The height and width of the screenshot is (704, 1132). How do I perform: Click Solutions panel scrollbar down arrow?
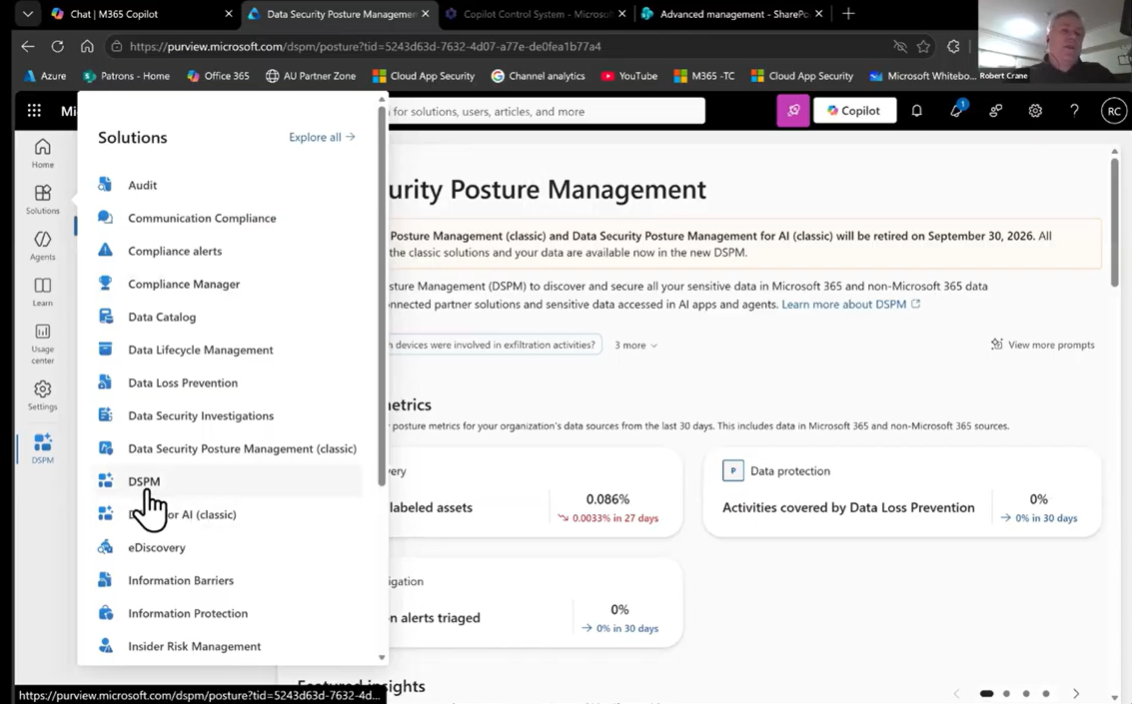[x=382, y=657]
